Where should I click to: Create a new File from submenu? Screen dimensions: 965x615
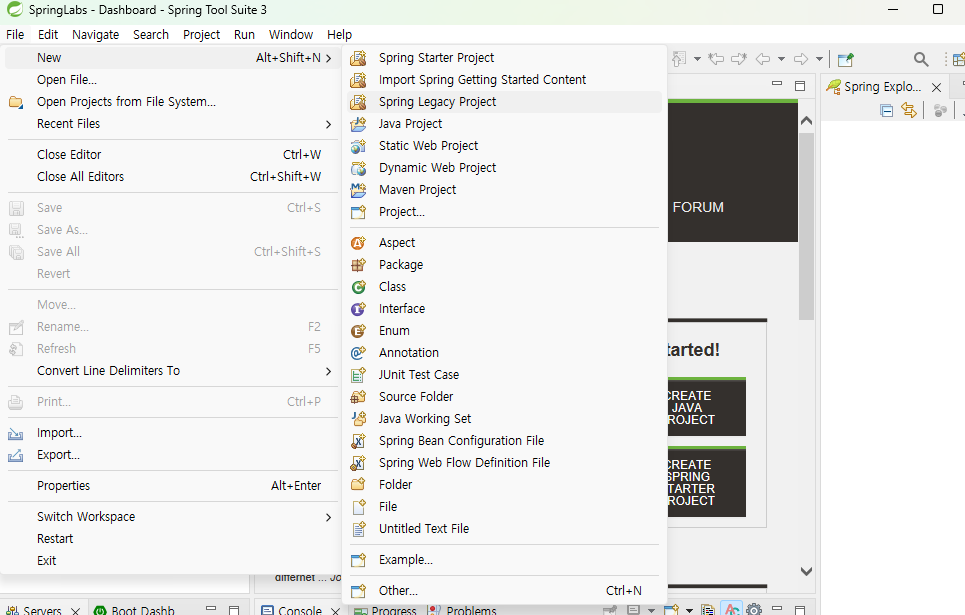click(504, 507)
